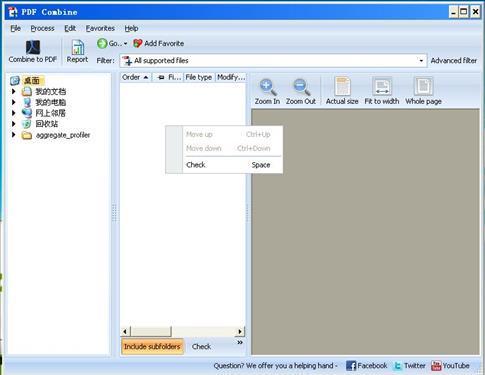485x375 pixels.
Task: Expand the aggregate_profiler folder node
Action: click(x=13, y=135)
